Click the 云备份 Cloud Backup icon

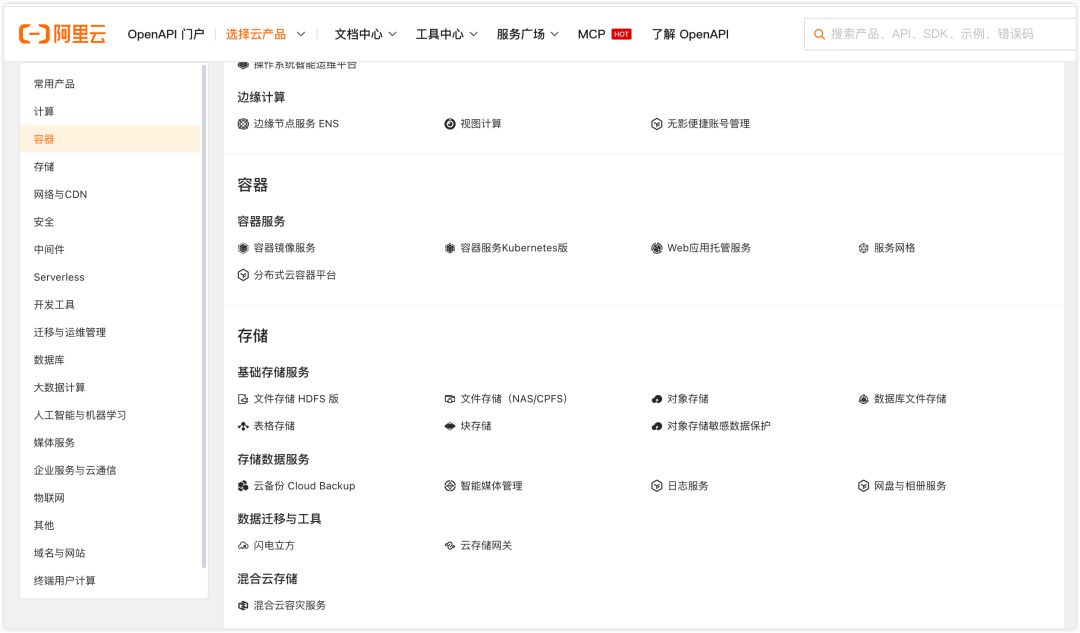pyautogui.click(x=243, y=486)
